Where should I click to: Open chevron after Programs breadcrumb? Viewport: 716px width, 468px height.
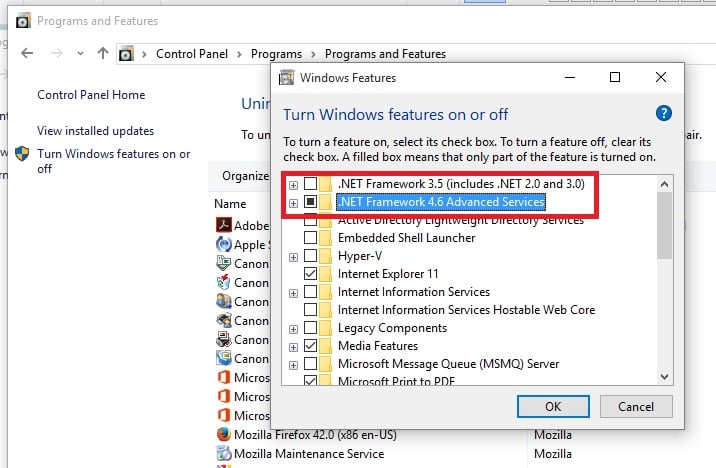coord(313,54)
